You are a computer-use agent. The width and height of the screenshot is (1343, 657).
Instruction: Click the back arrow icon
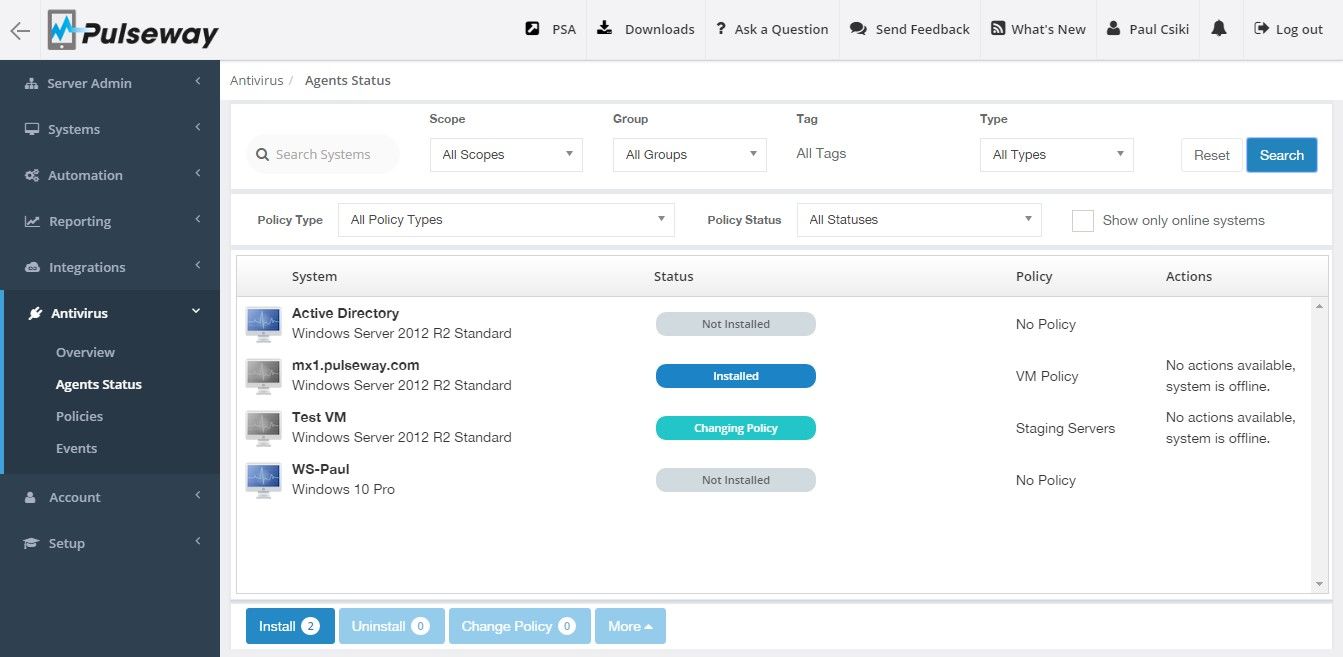(20, 30)
